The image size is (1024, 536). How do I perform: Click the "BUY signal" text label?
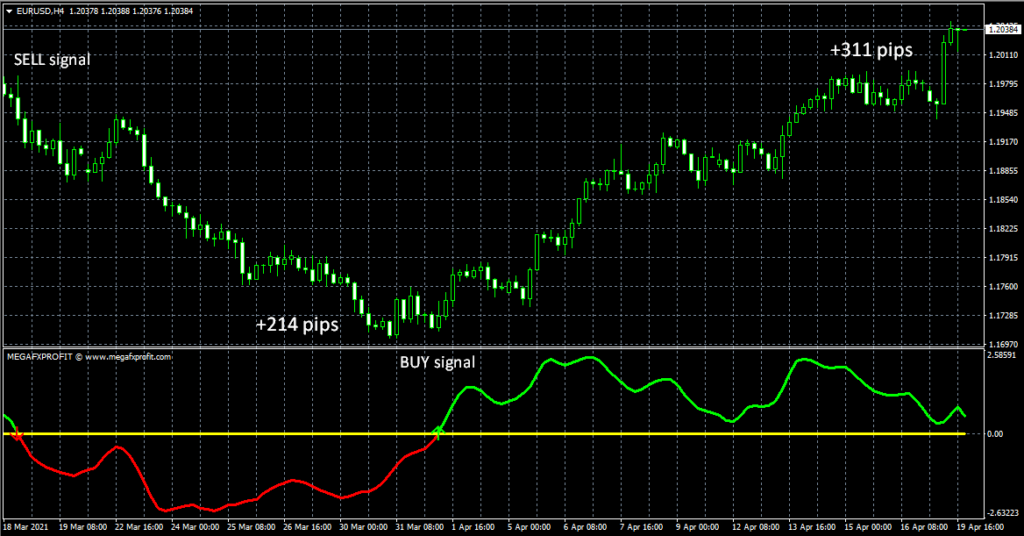click(437, 362)
